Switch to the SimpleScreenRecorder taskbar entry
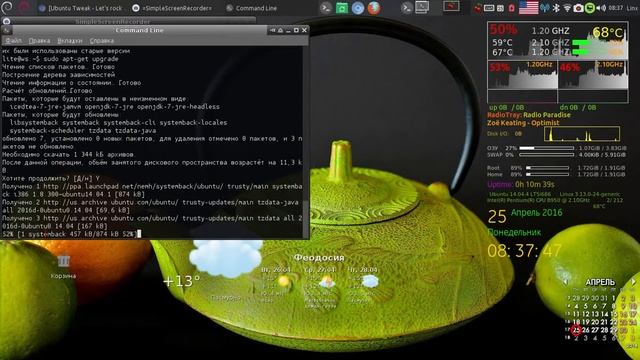 [173, 8]
